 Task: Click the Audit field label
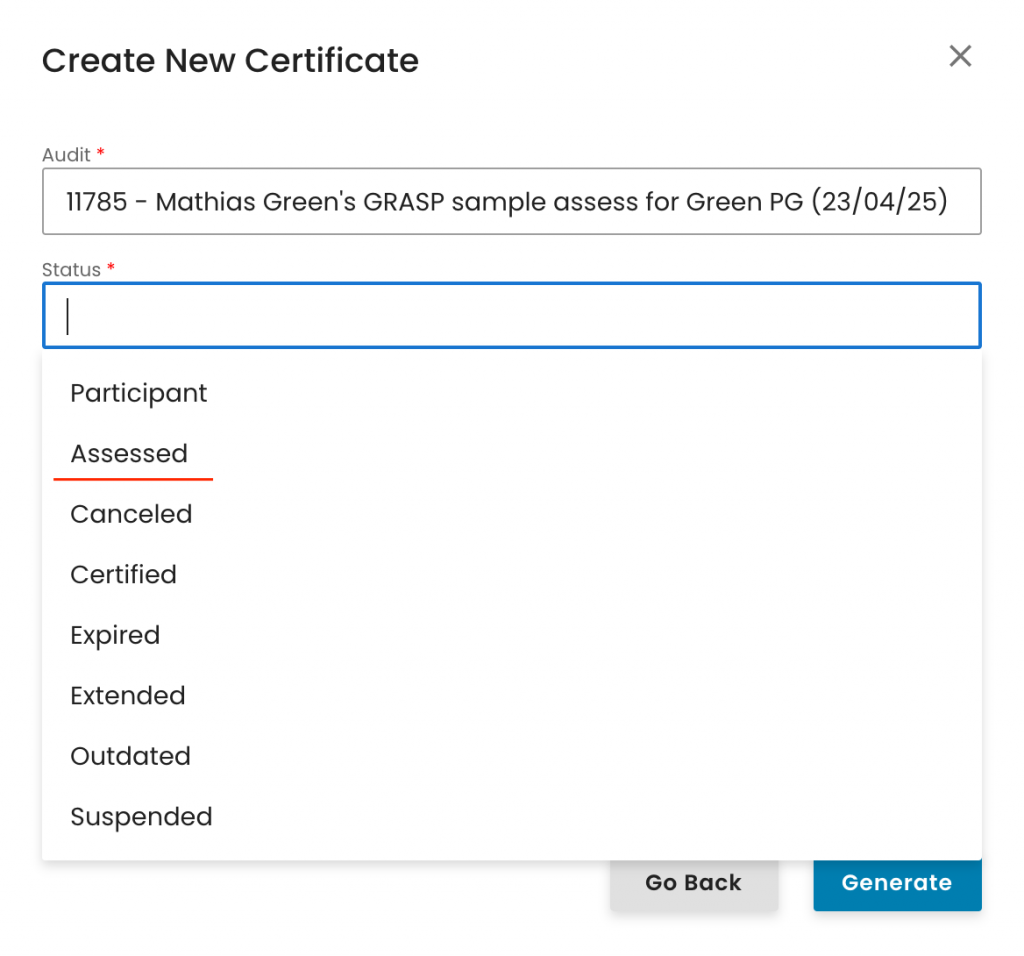click(x=65, y=155)
